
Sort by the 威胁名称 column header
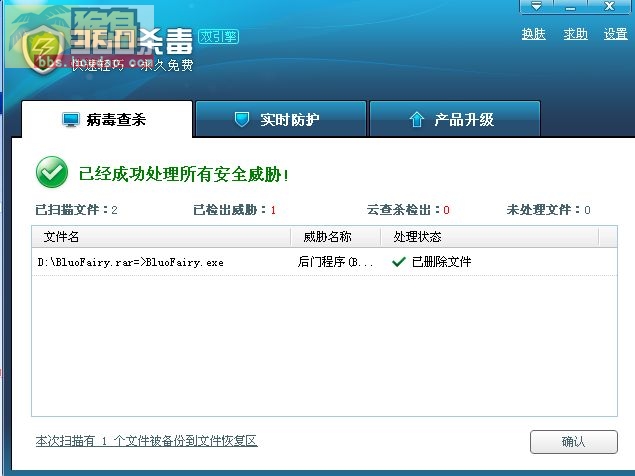click(x=336, y=237)
